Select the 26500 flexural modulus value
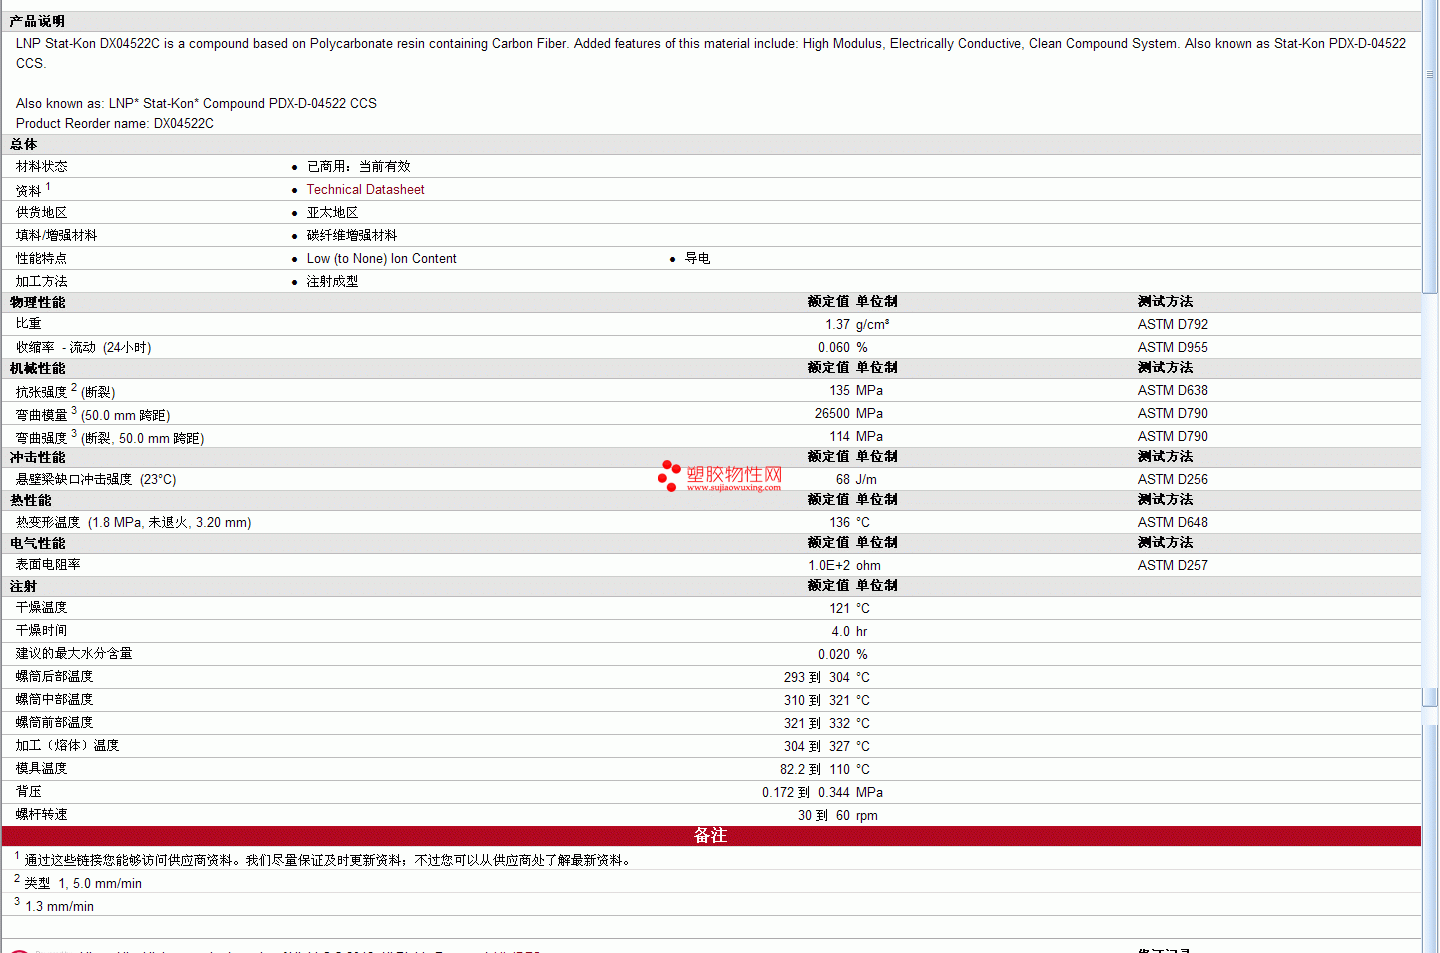1440x953 pixels. point(832,413)
